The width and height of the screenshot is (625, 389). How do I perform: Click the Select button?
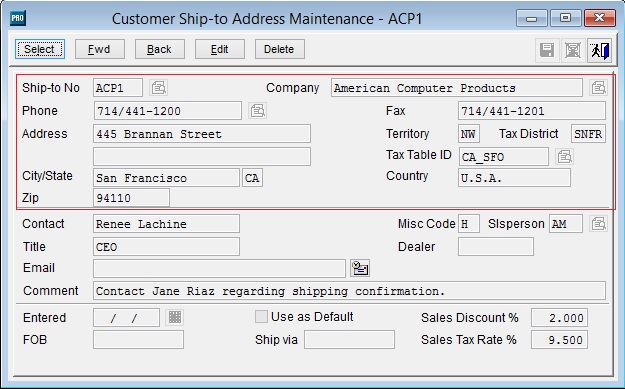point(40,49)
